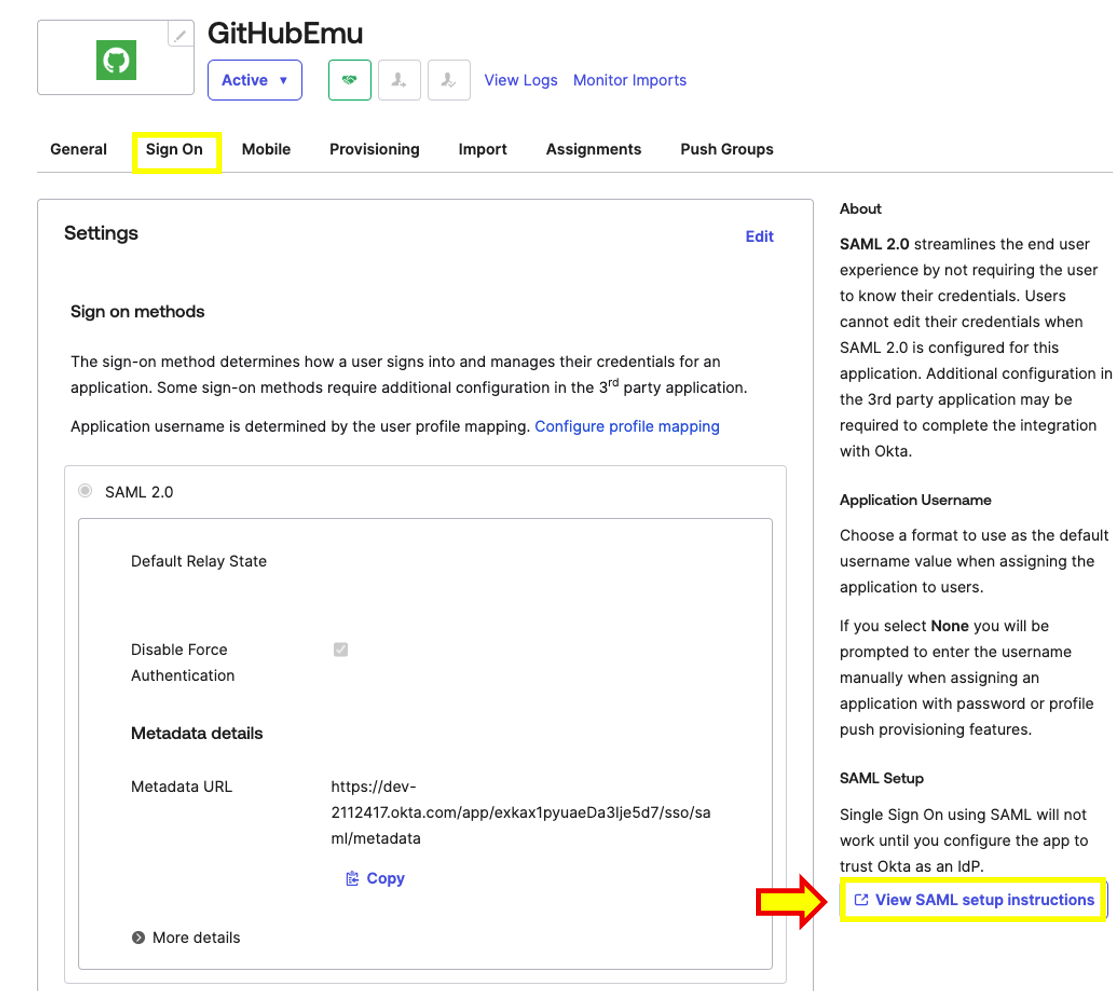Click the GitHub app logo thumbnail

point(116,60)
